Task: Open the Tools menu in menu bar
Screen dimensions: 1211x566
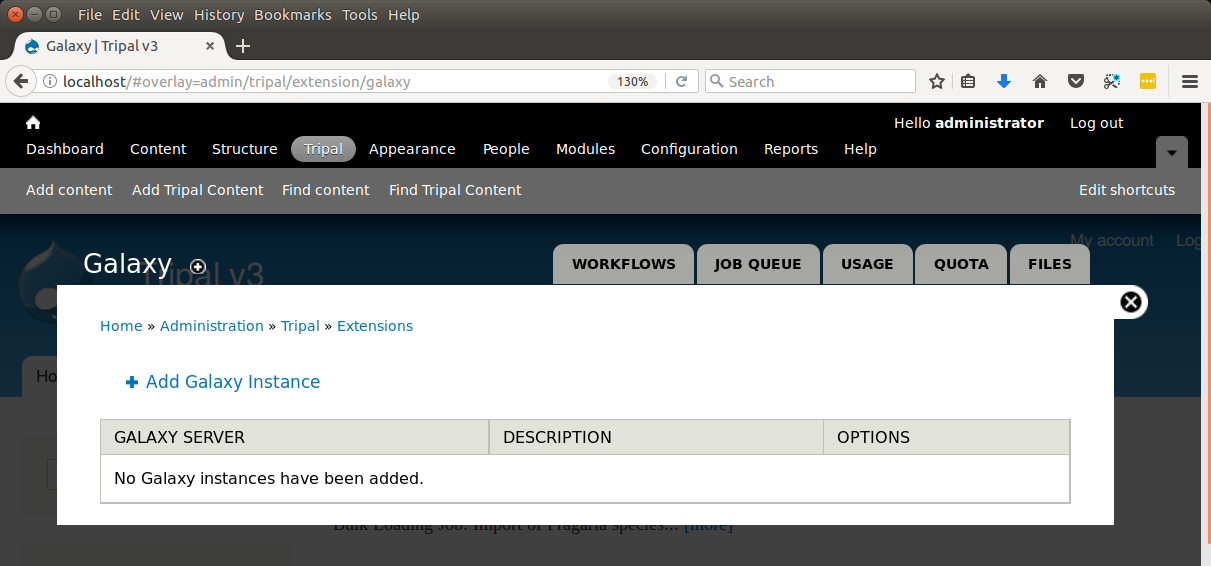Action: click(360, 15)
